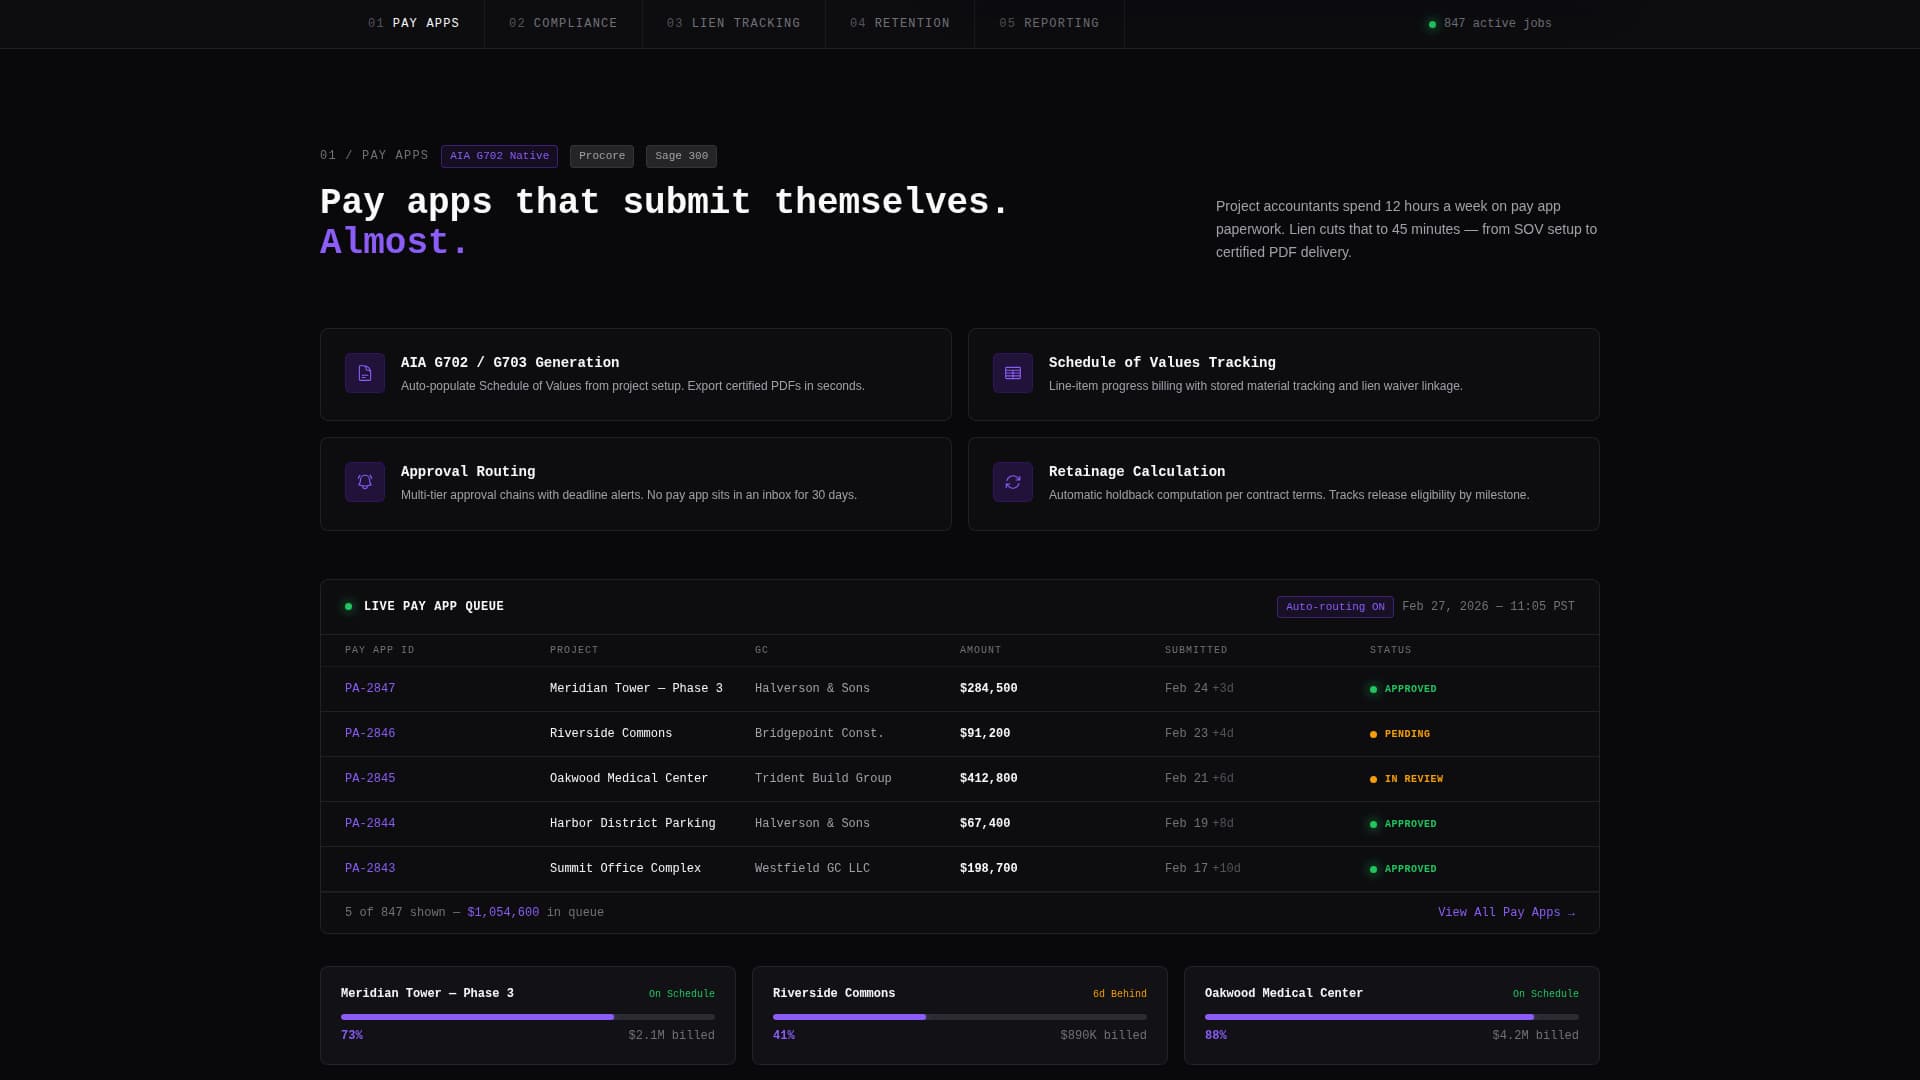The height and width of the screenshot is (1080, 1920).
Task: Click the Sage 300 integration tag
Action: pos(681,156)
